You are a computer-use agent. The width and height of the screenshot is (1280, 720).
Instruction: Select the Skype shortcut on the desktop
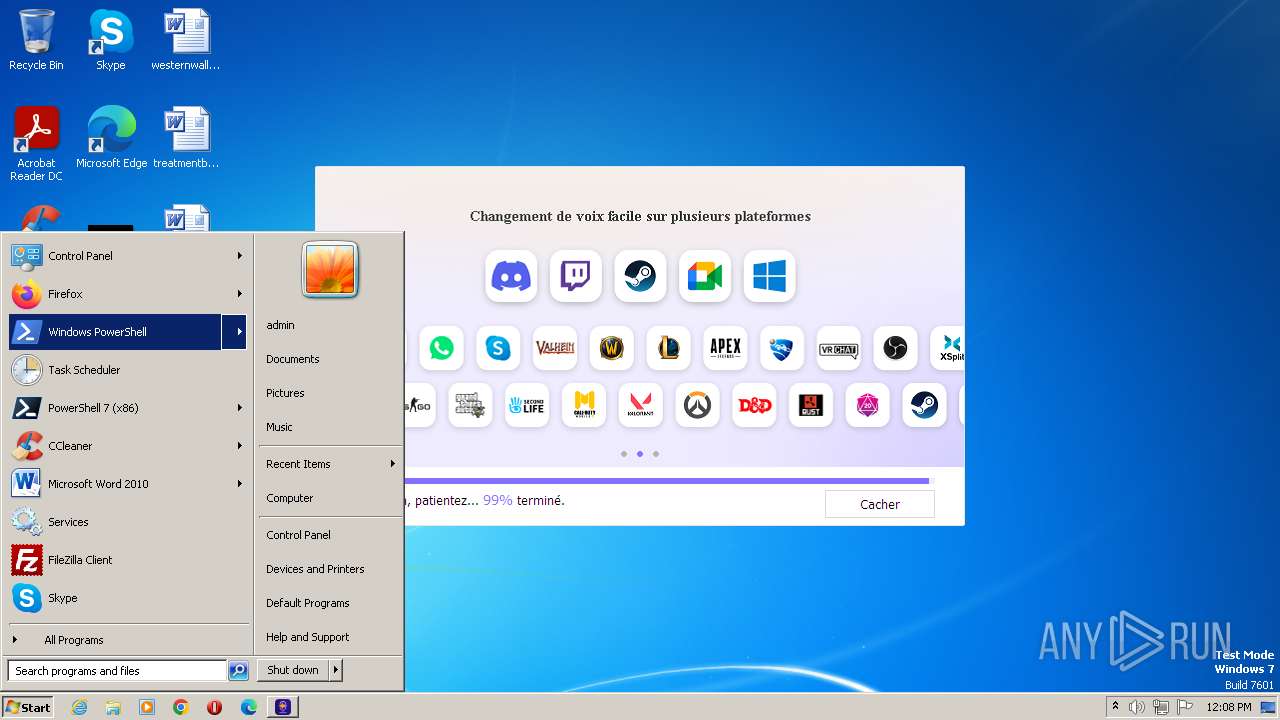[110, 40]
